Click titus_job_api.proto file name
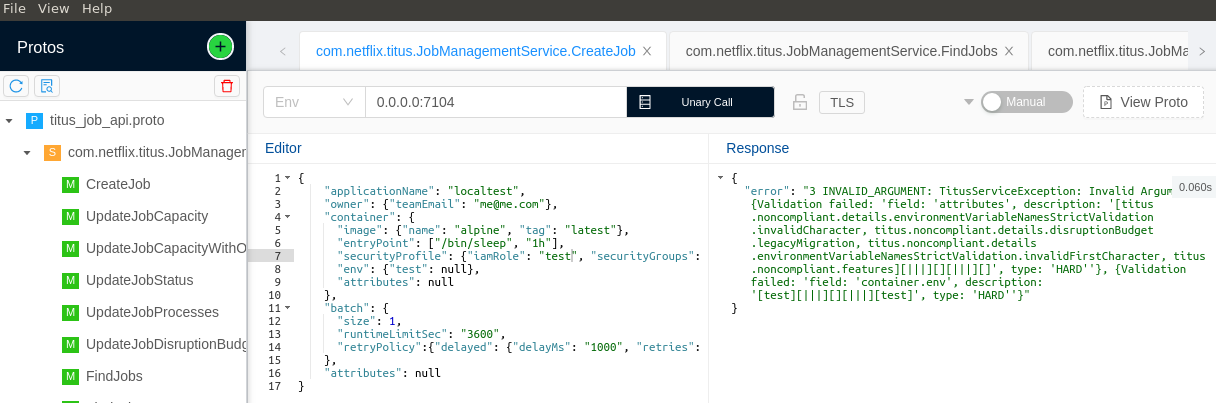The width and height of the screenshot is (1216, 403). pos(107,121)
